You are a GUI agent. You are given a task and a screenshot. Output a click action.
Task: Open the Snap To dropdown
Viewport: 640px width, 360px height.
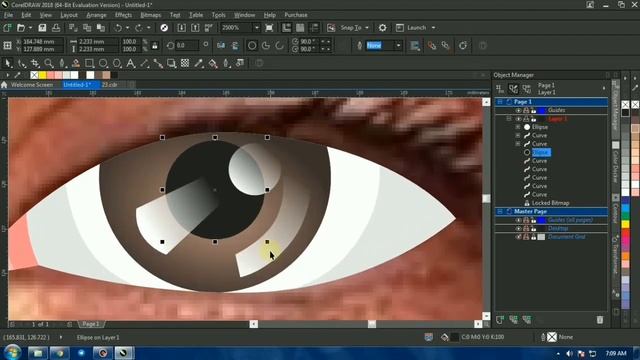click(367, 28)
